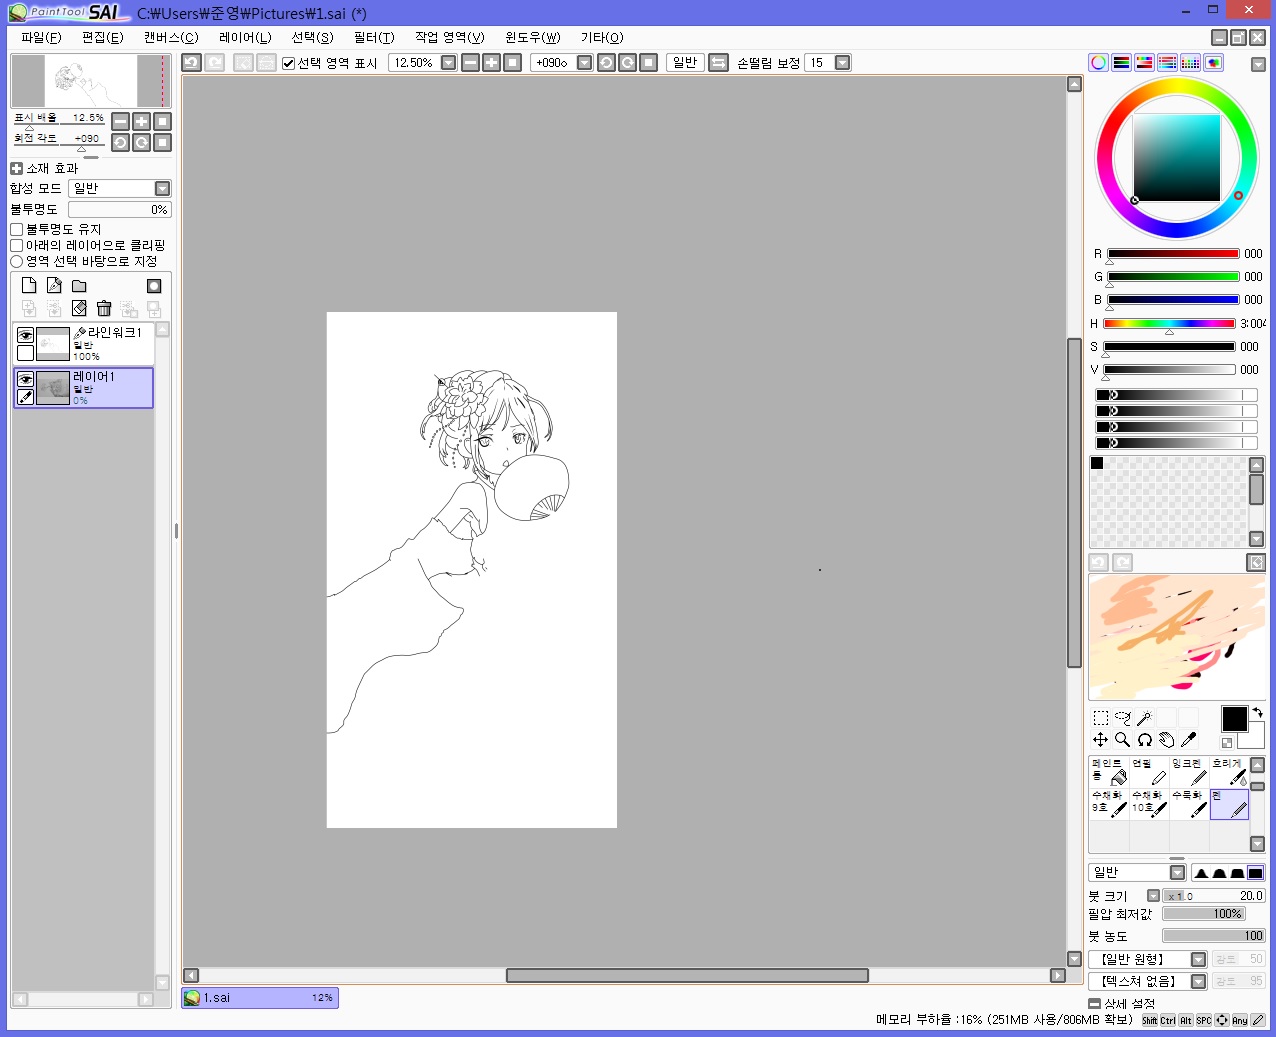Open the 레이어(L) menu
Viewport: 1276px width, 1037px height.
coord(245,37)
